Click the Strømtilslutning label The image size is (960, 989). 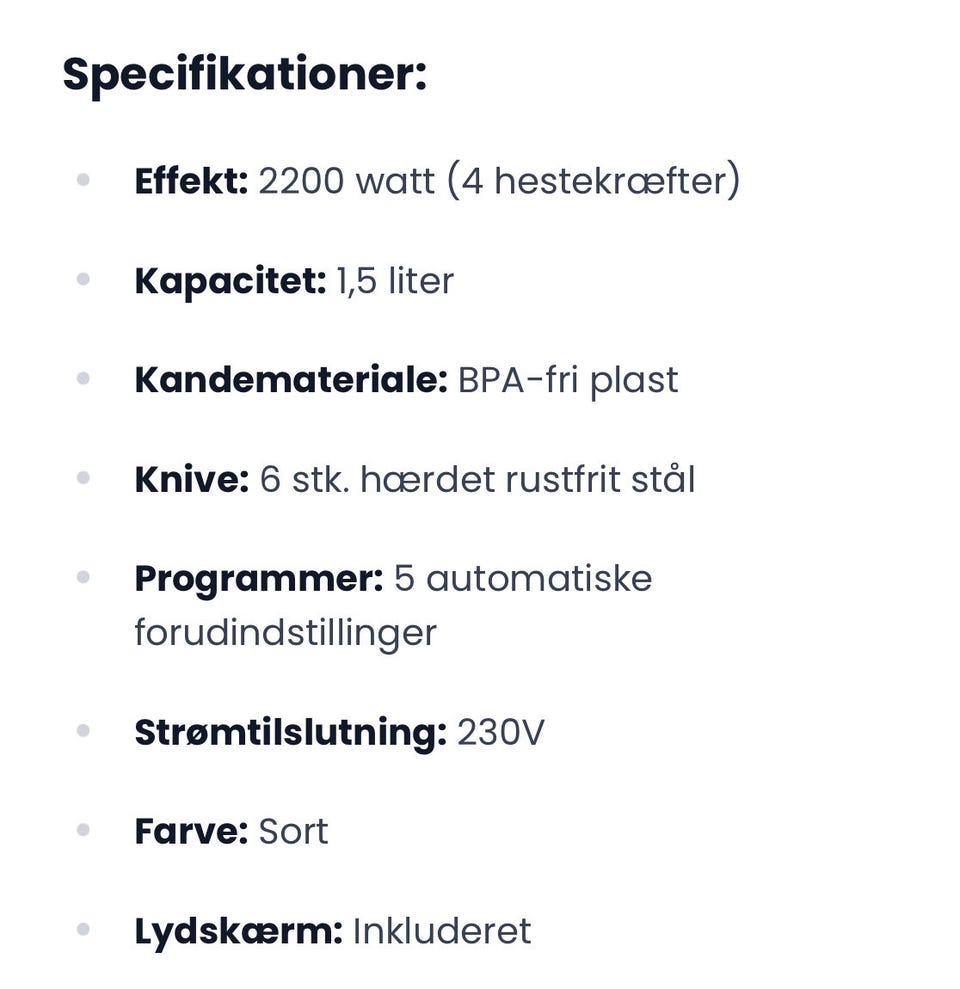(x=290, y=732)
